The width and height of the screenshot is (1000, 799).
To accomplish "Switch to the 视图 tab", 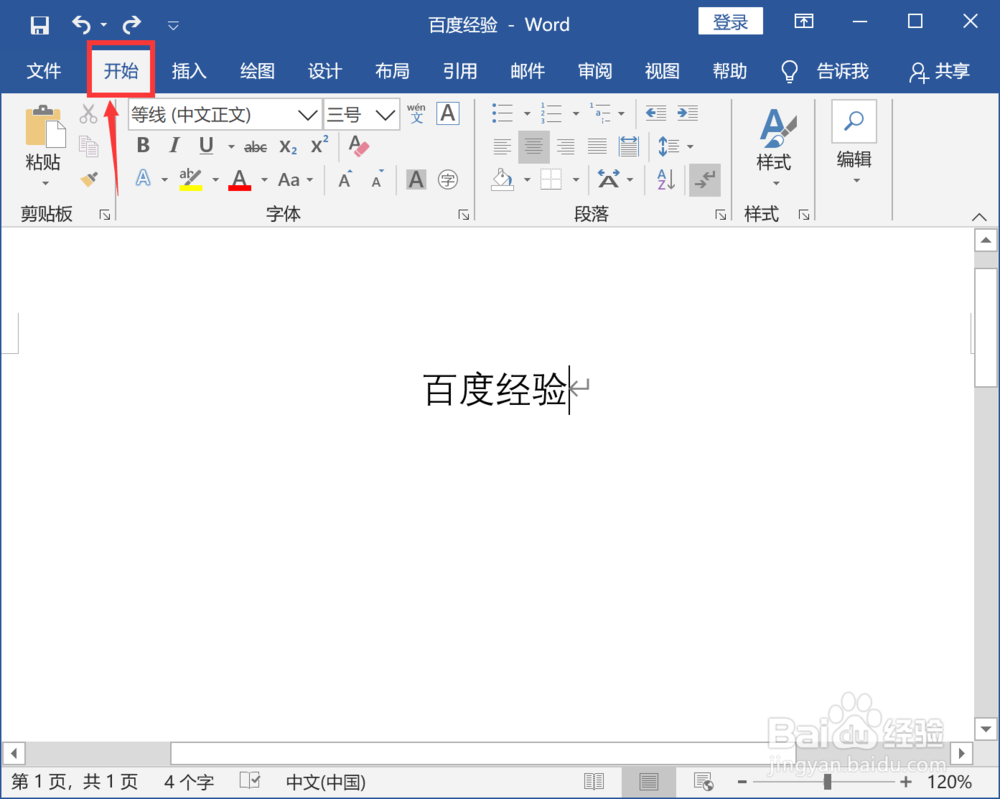I will pyautogui.click(x=662, y=71).
